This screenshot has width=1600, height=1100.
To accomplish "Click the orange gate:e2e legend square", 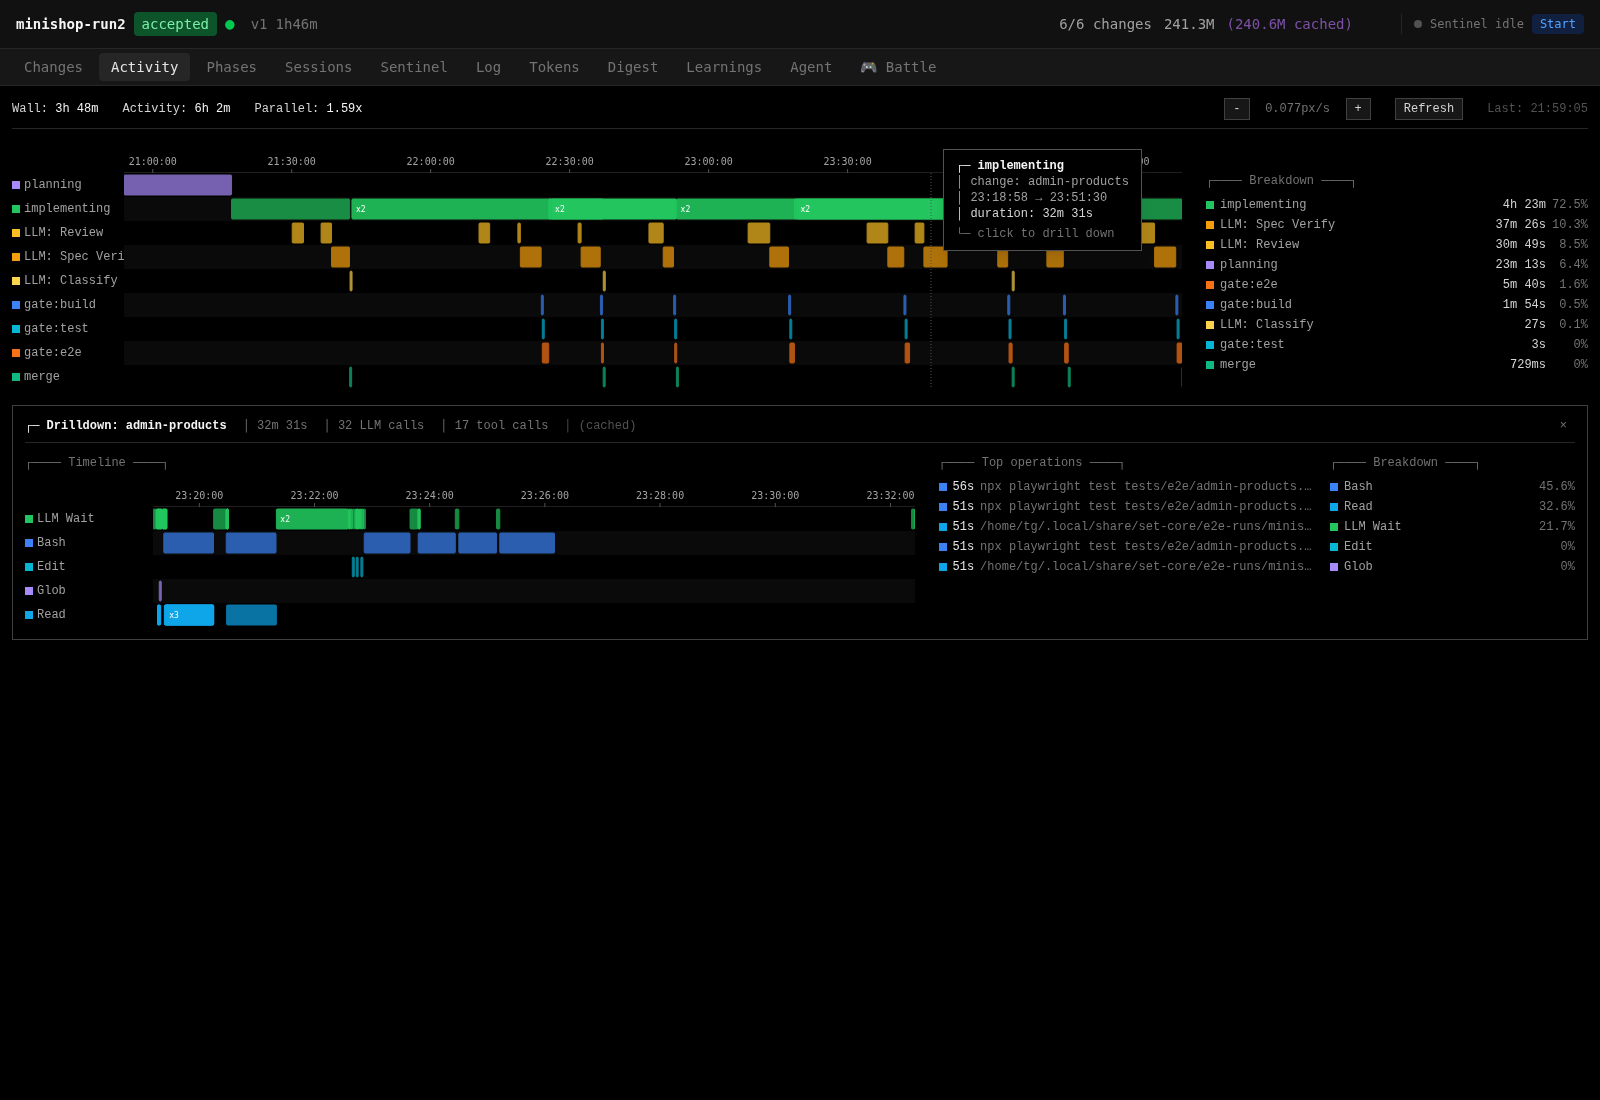I will pos(1210,284).
